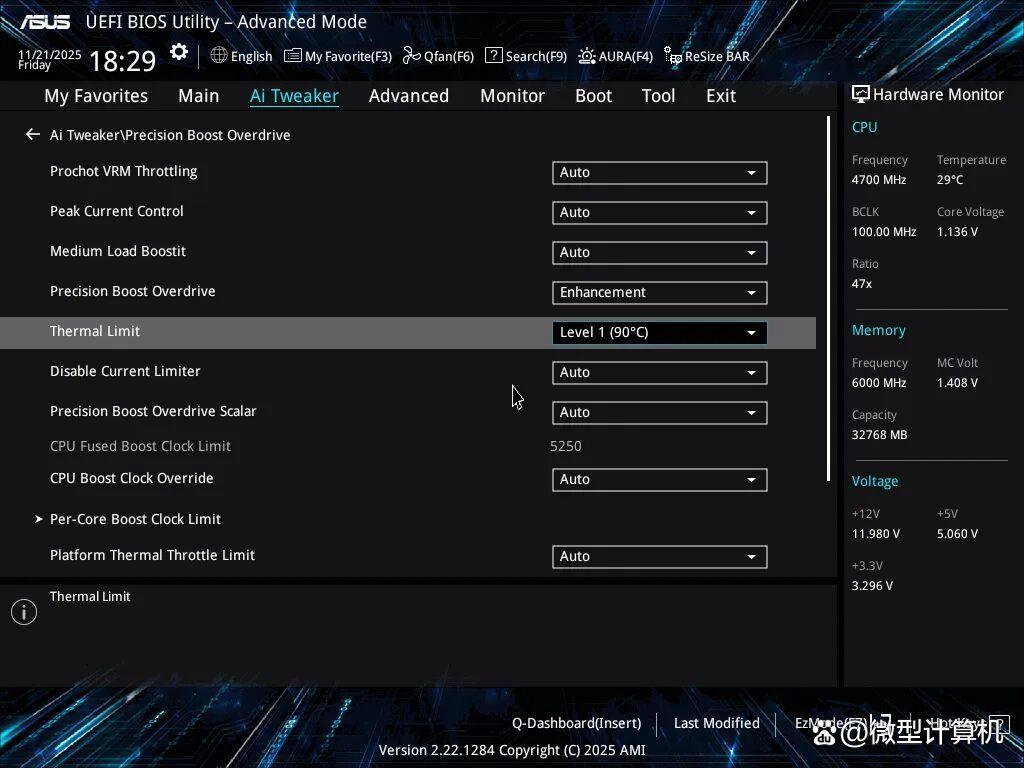The width and height of the screenshot is (1024, 768).
Task: Go to the Boot tab
Action: tap(593, 96)
